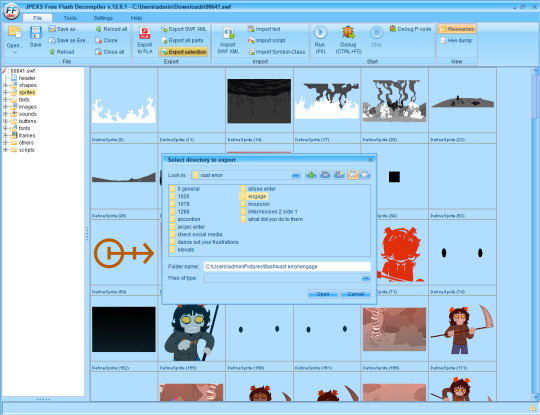Viewport: 540px width, 415px height.
Task: Close the Select directory dialog
Action: tap(371, 160)
